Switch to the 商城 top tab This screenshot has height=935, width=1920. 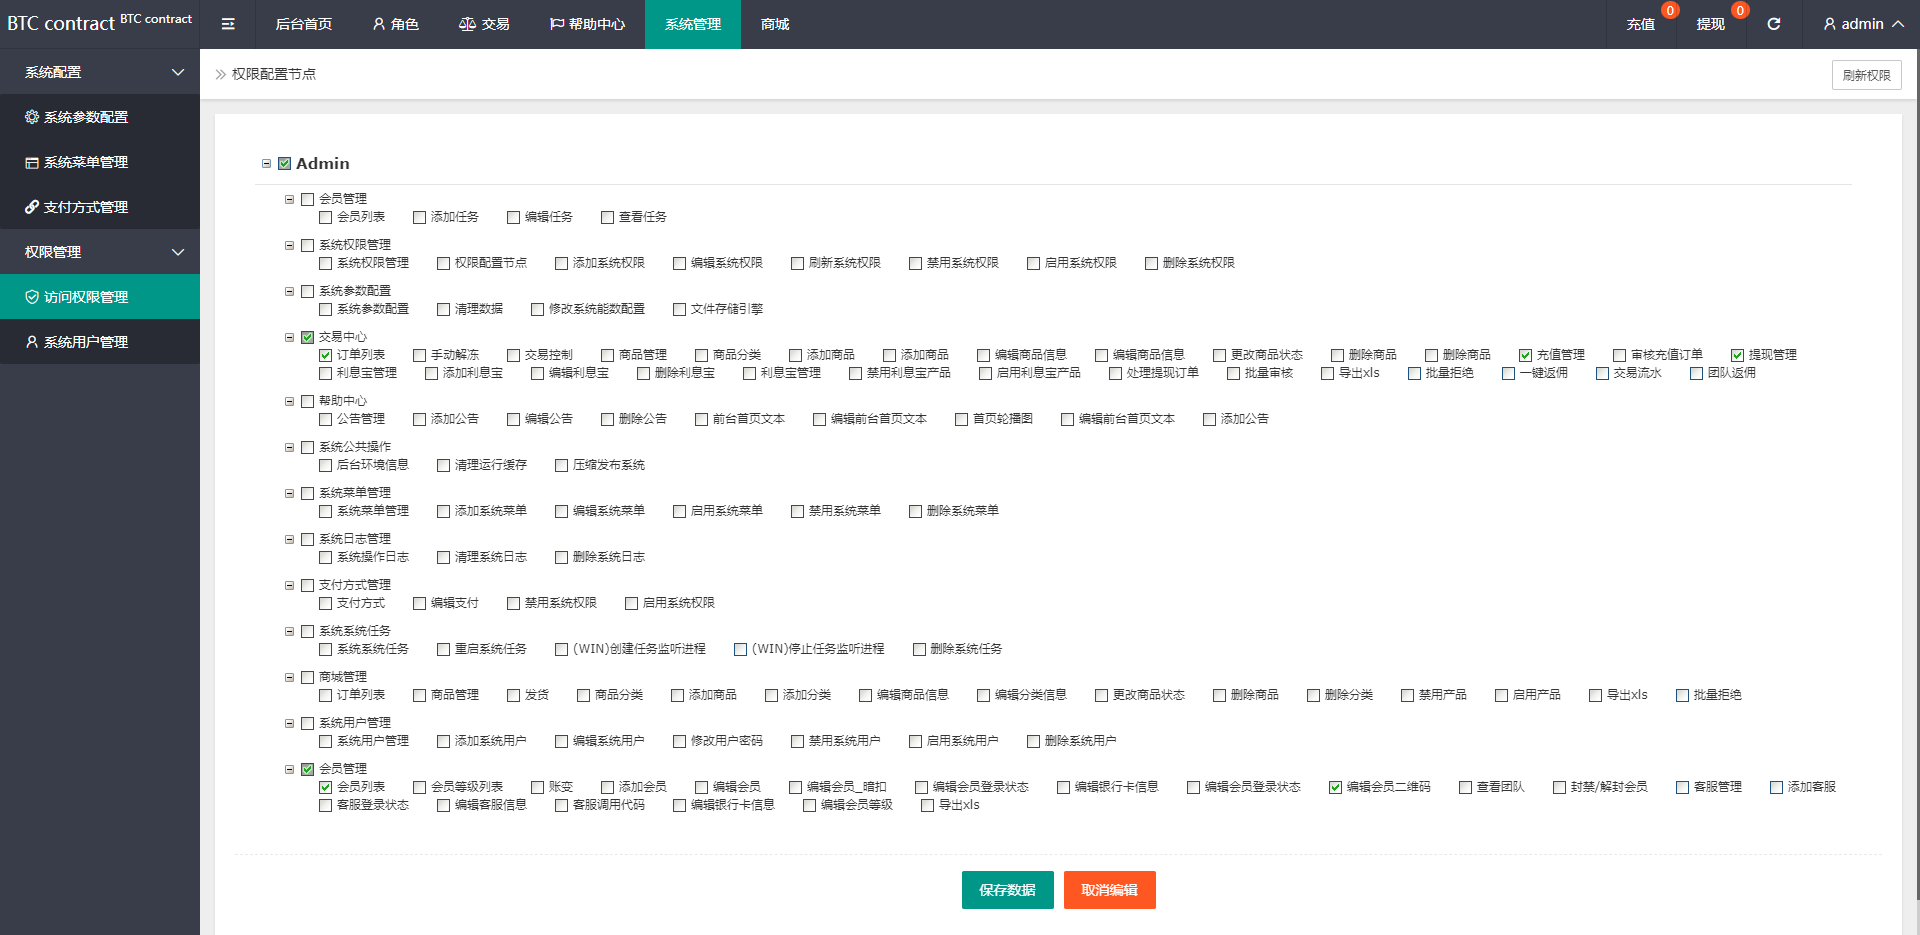(x=775, y=24)
